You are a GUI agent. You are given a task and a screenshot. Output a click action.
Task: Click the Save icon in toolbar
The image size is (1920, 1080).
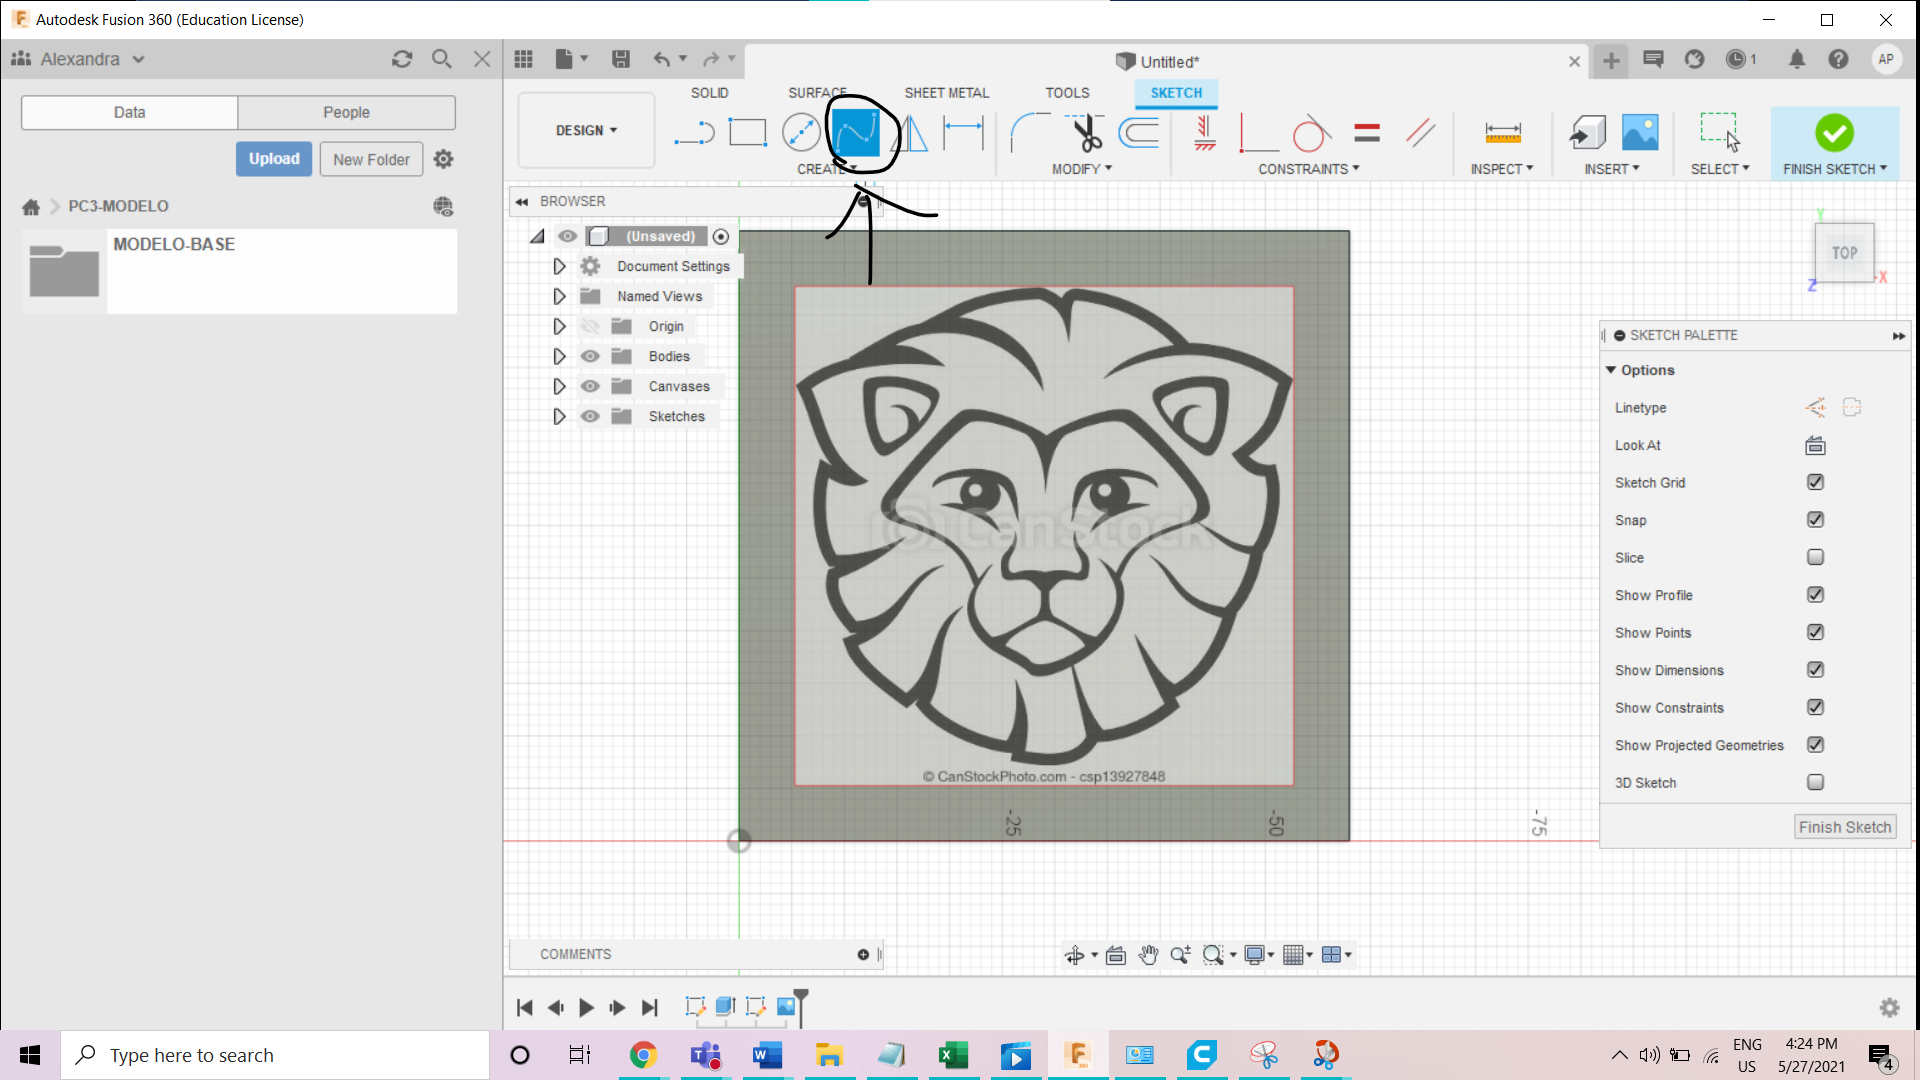coord(621,59)
